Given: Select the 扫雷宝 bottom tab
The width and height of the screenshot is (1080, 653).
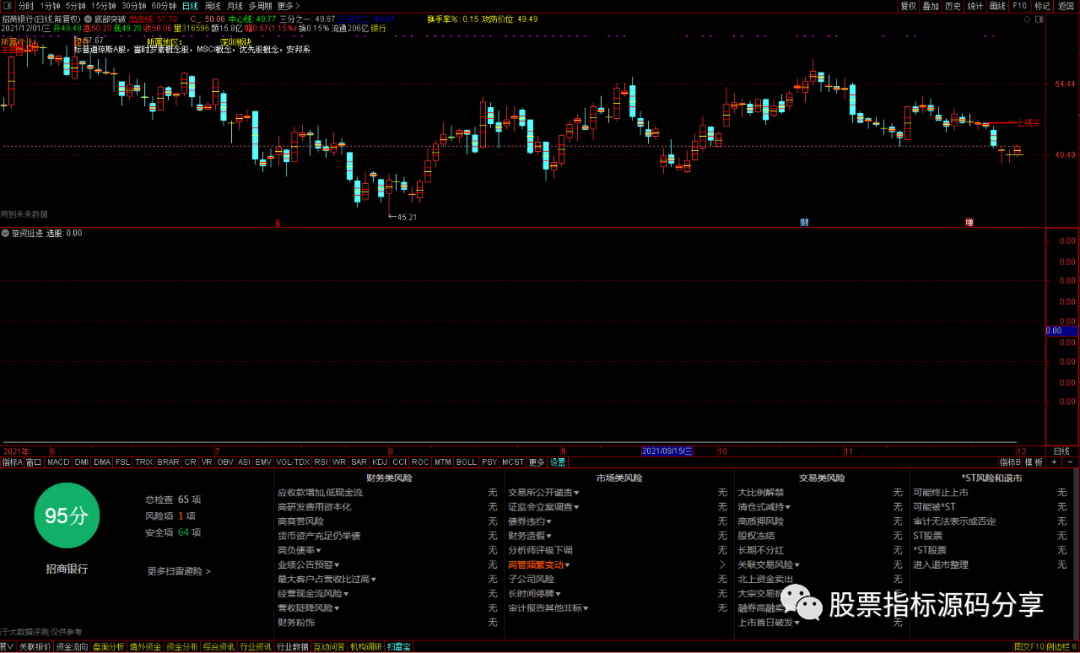Looking at the screenshot, I should (x=399, y=647).
